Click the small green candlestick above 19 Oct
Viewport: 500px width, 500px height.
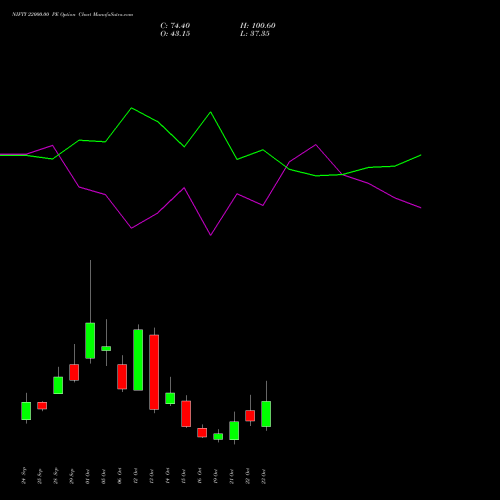click(218, 437)
